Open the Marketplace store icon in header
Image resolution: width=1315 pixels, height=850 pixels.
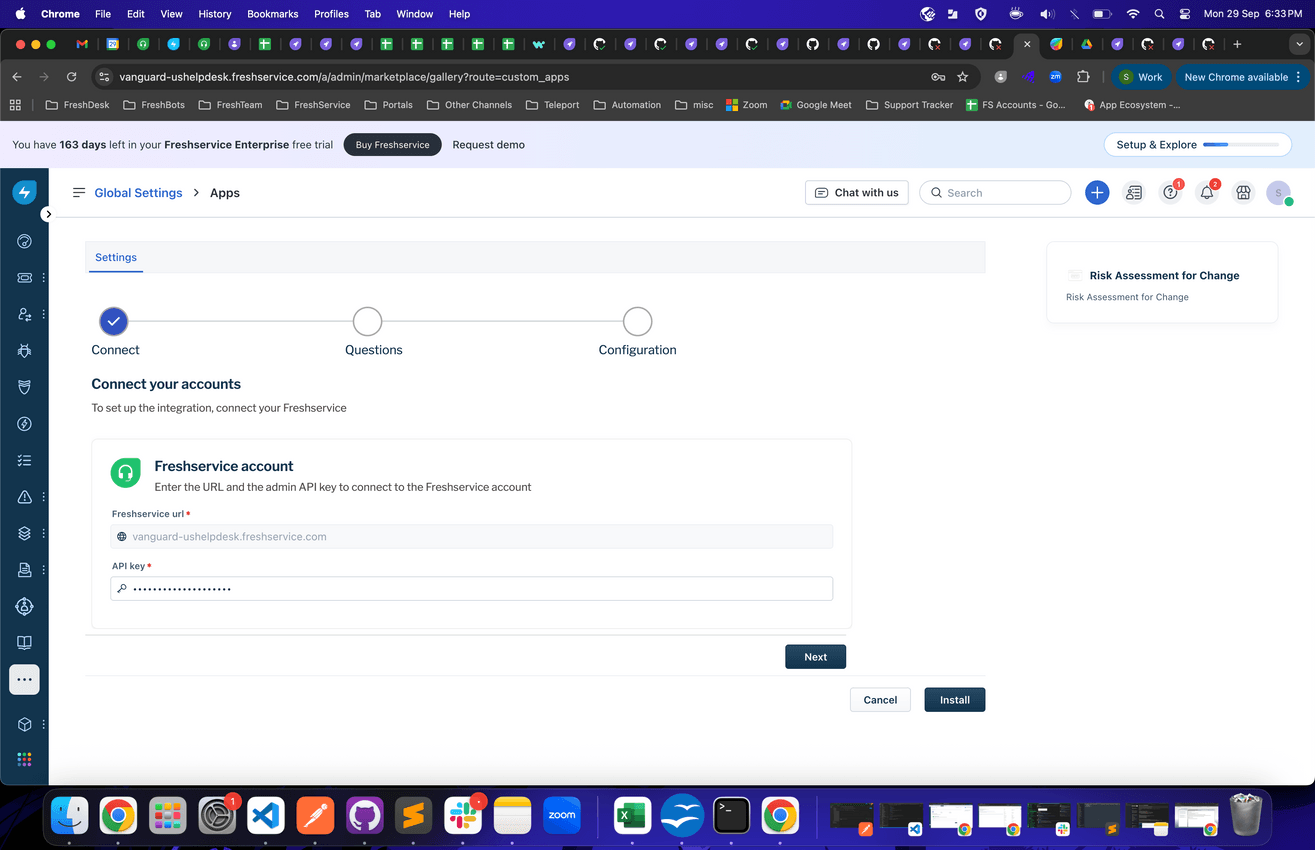pos(1243,192)
